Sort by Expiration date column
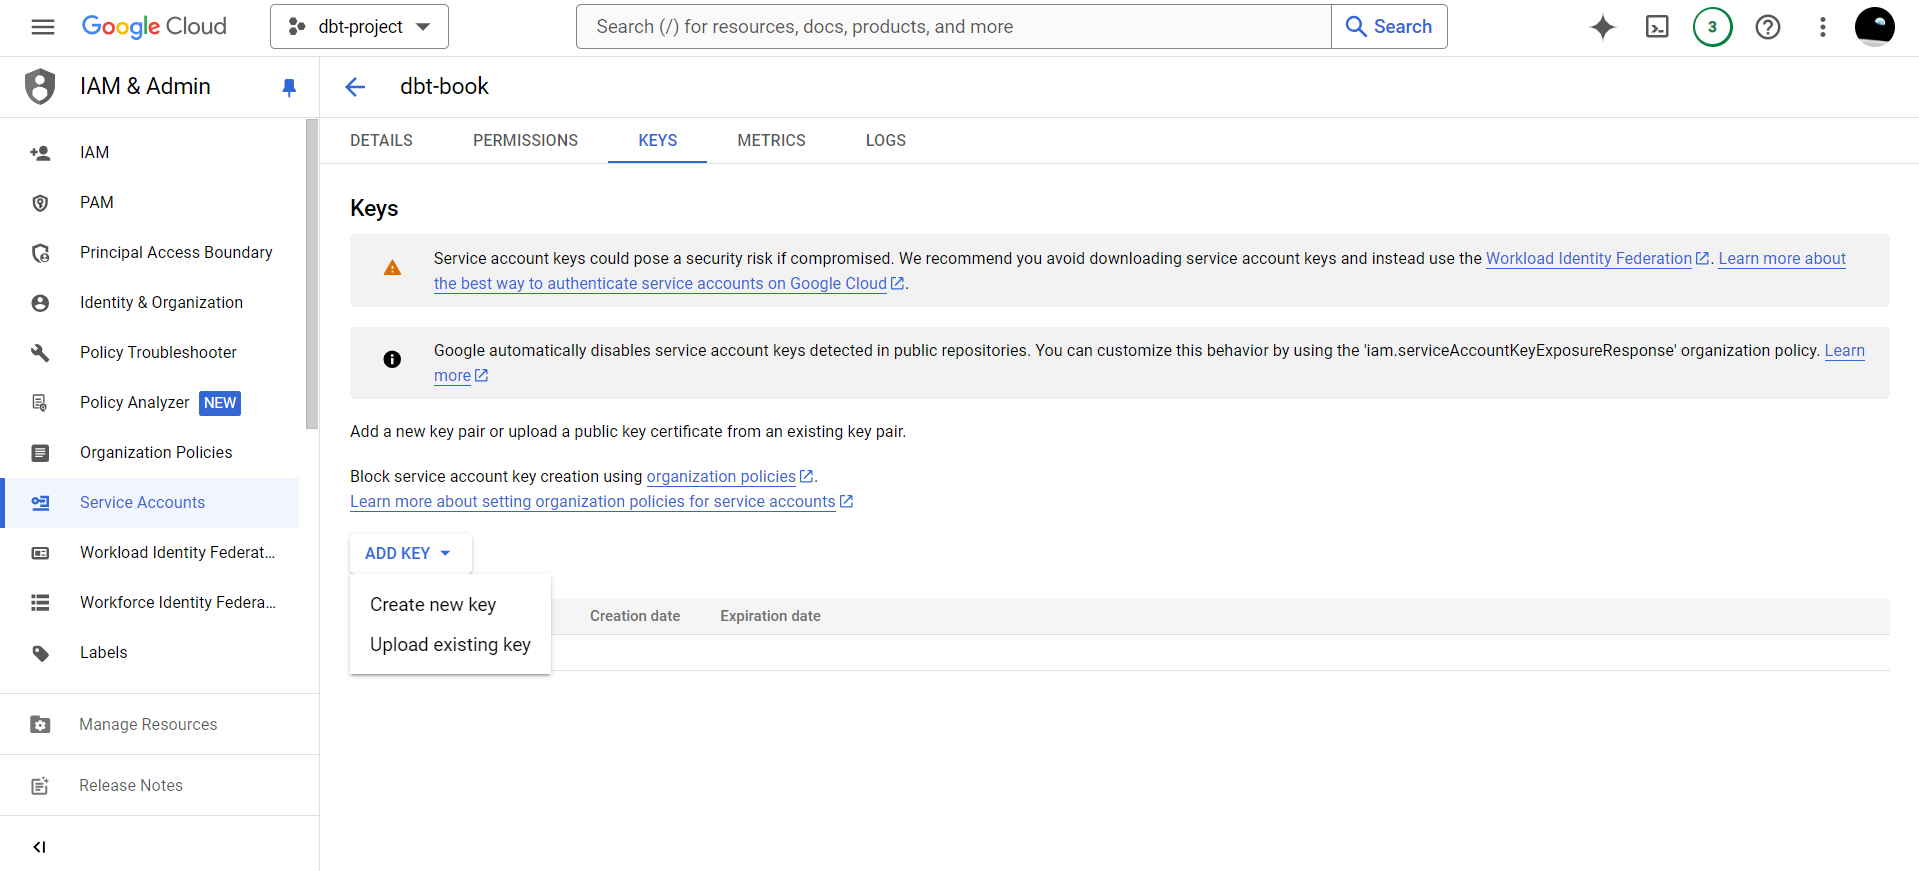Screen dimensions: 1919x871 770,617
